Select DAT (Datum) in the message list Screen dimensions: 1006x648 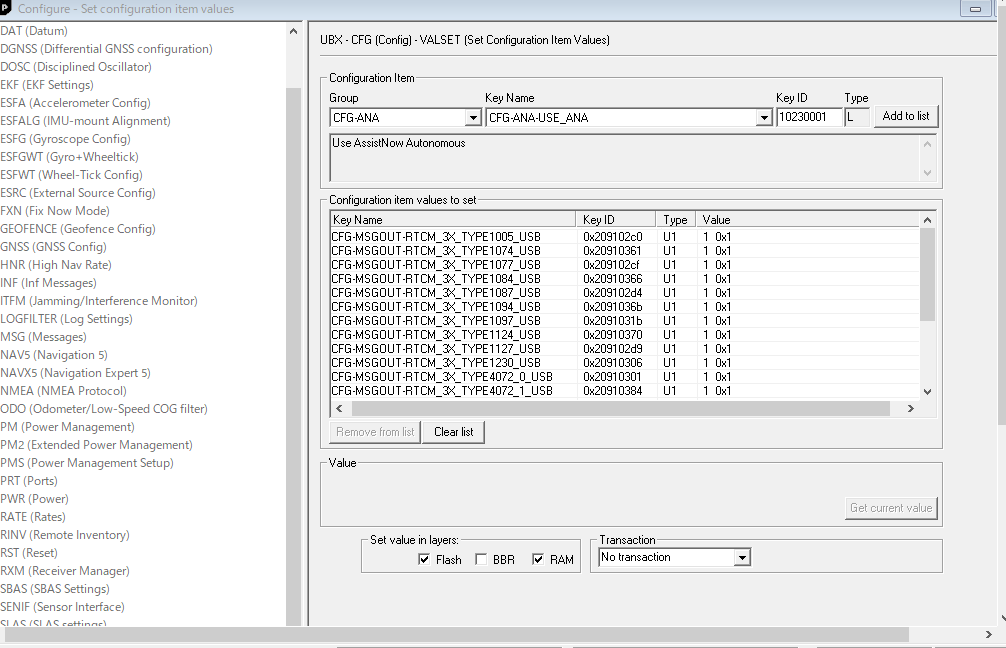pyautogui.click(x=34, y=31)
